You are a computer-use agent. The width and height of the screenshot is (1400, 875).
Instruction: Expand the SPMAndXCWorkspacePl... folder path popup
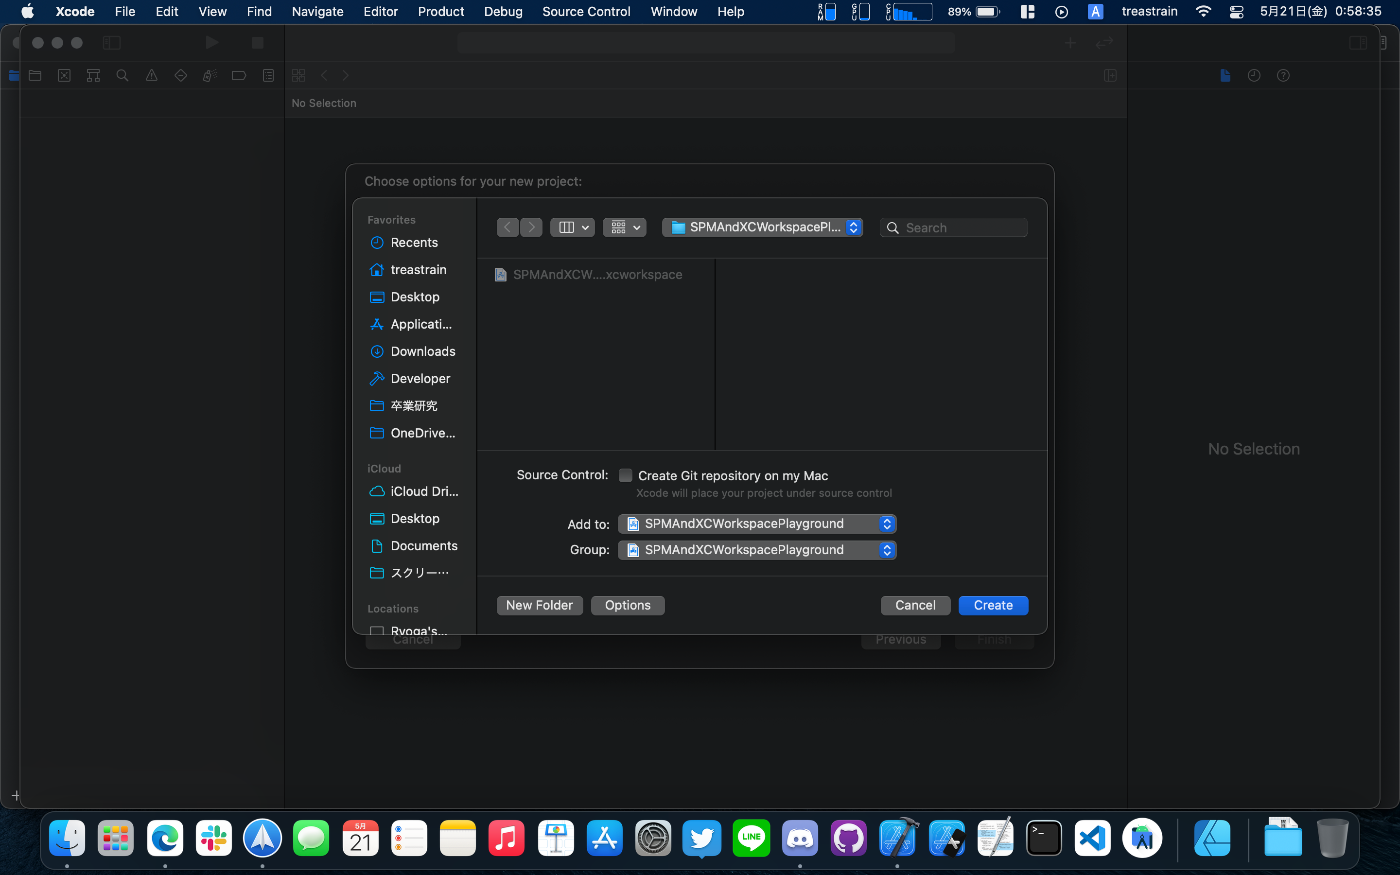coord(762,228)
